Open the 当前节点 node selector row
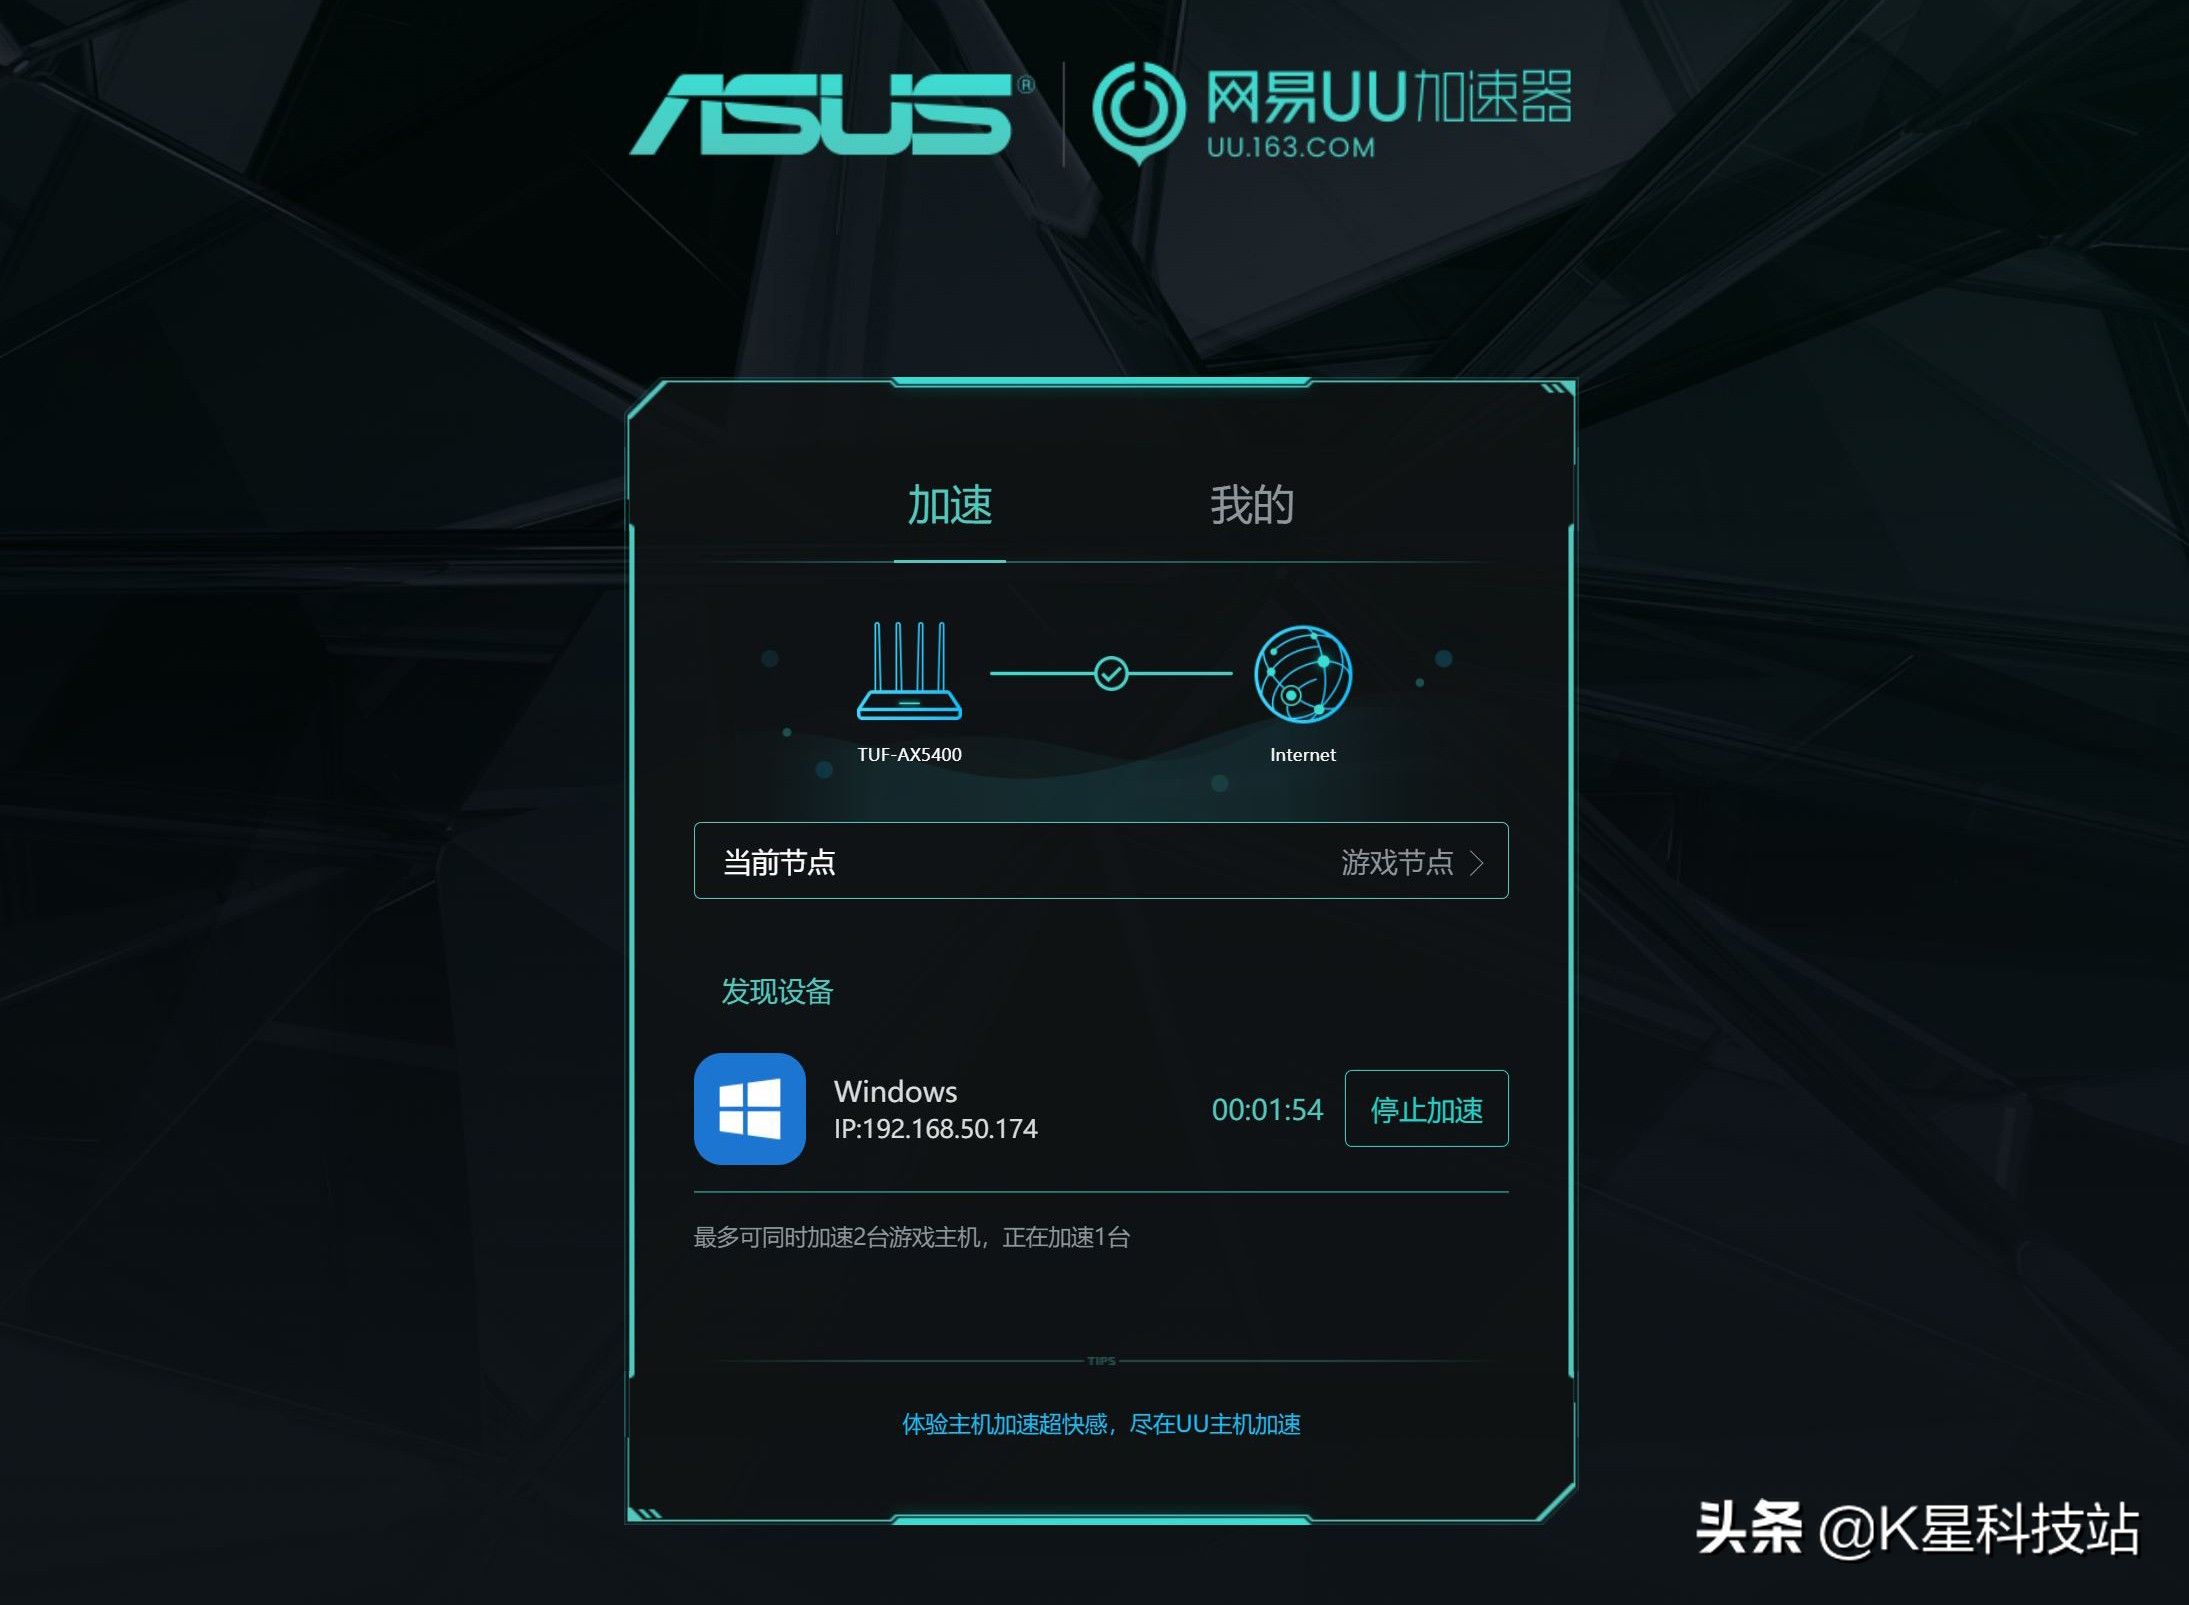Screen dimensions: 2189x1605 click(x=1101, y=861)
